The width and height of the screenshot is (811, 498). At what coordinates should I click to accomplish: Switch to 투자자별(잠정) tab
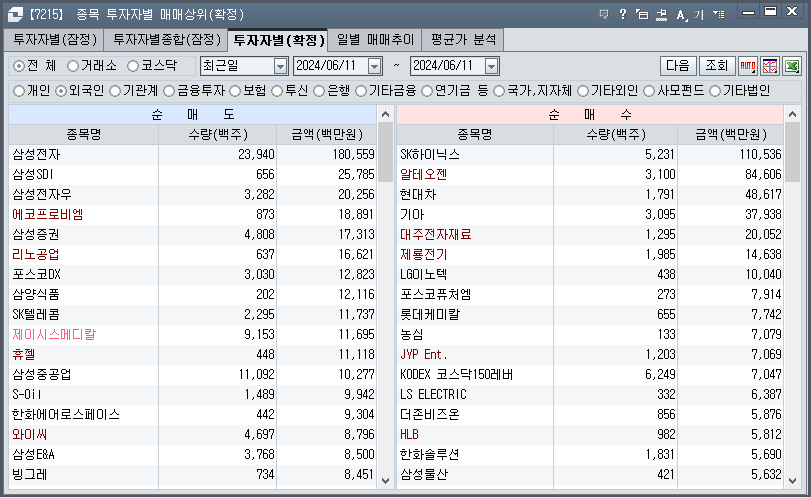coord(55,39)
